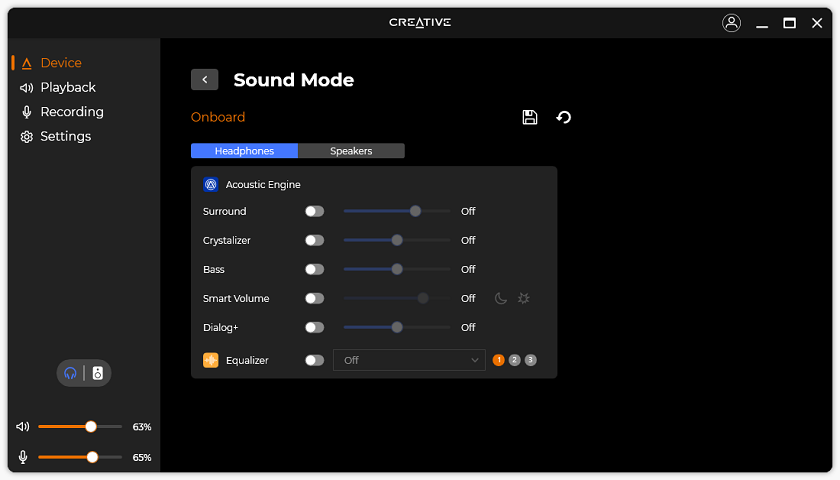Select the headphones output icon
The image size is (840, 480).
pos(70,373)
